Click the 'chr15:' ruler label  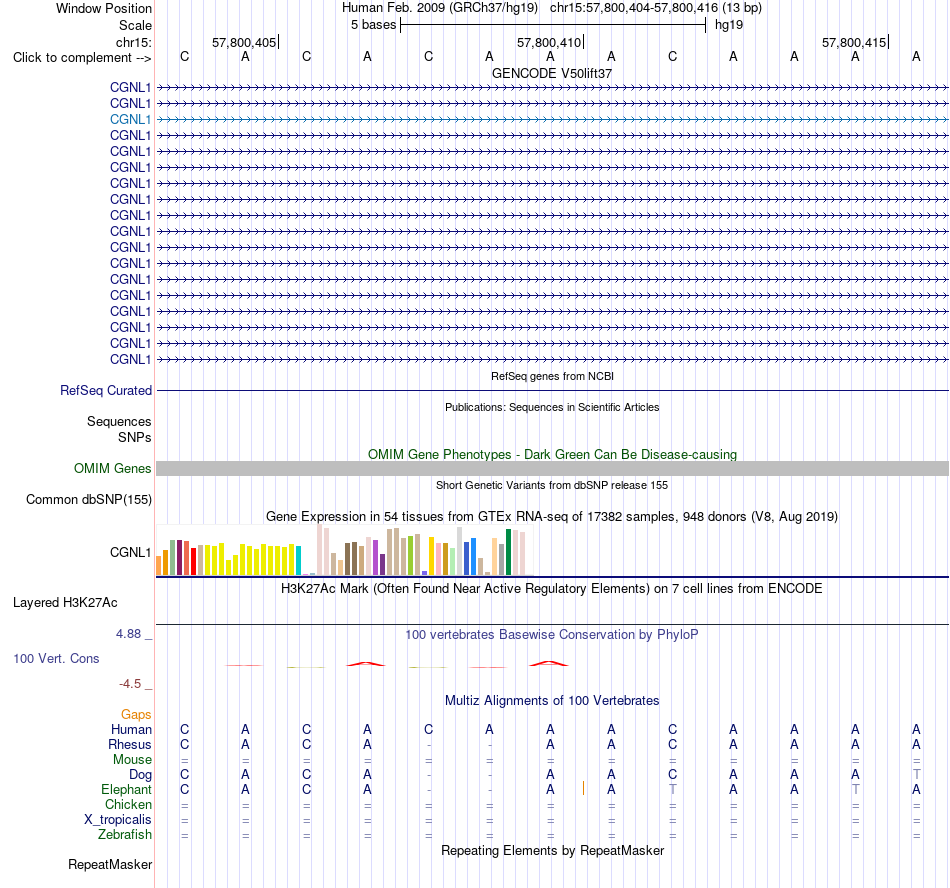[134, 42]
